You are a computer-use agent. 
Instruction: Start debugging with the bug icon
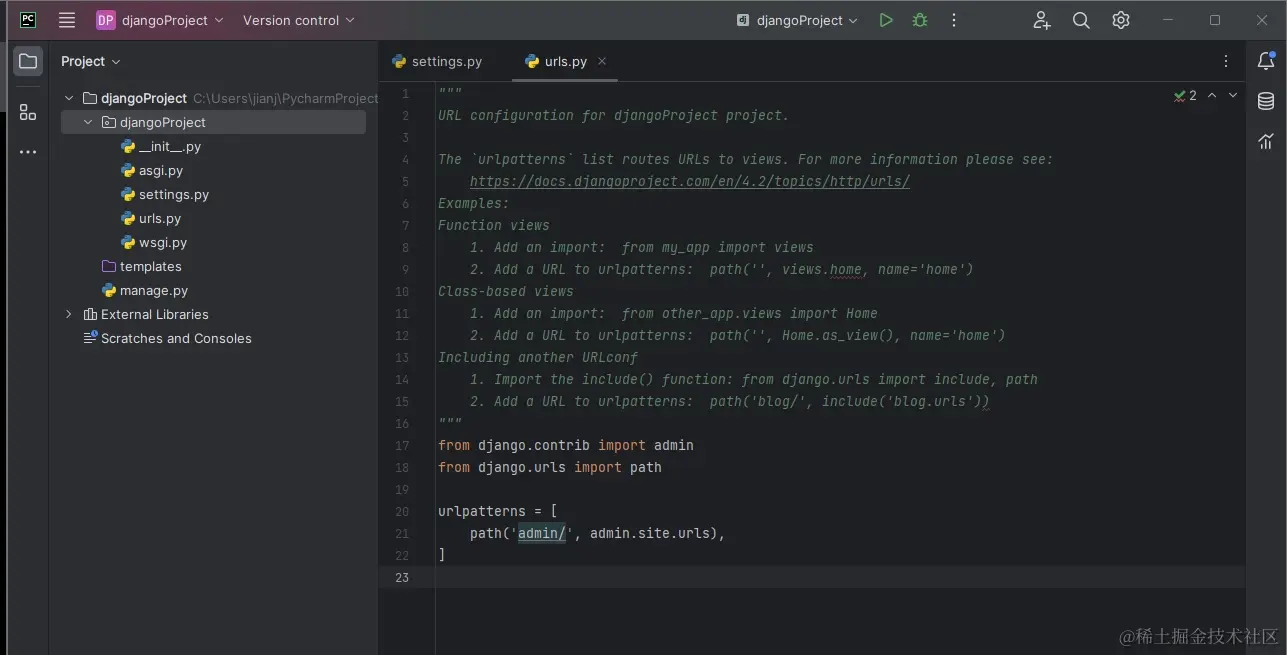click(920, 20)
